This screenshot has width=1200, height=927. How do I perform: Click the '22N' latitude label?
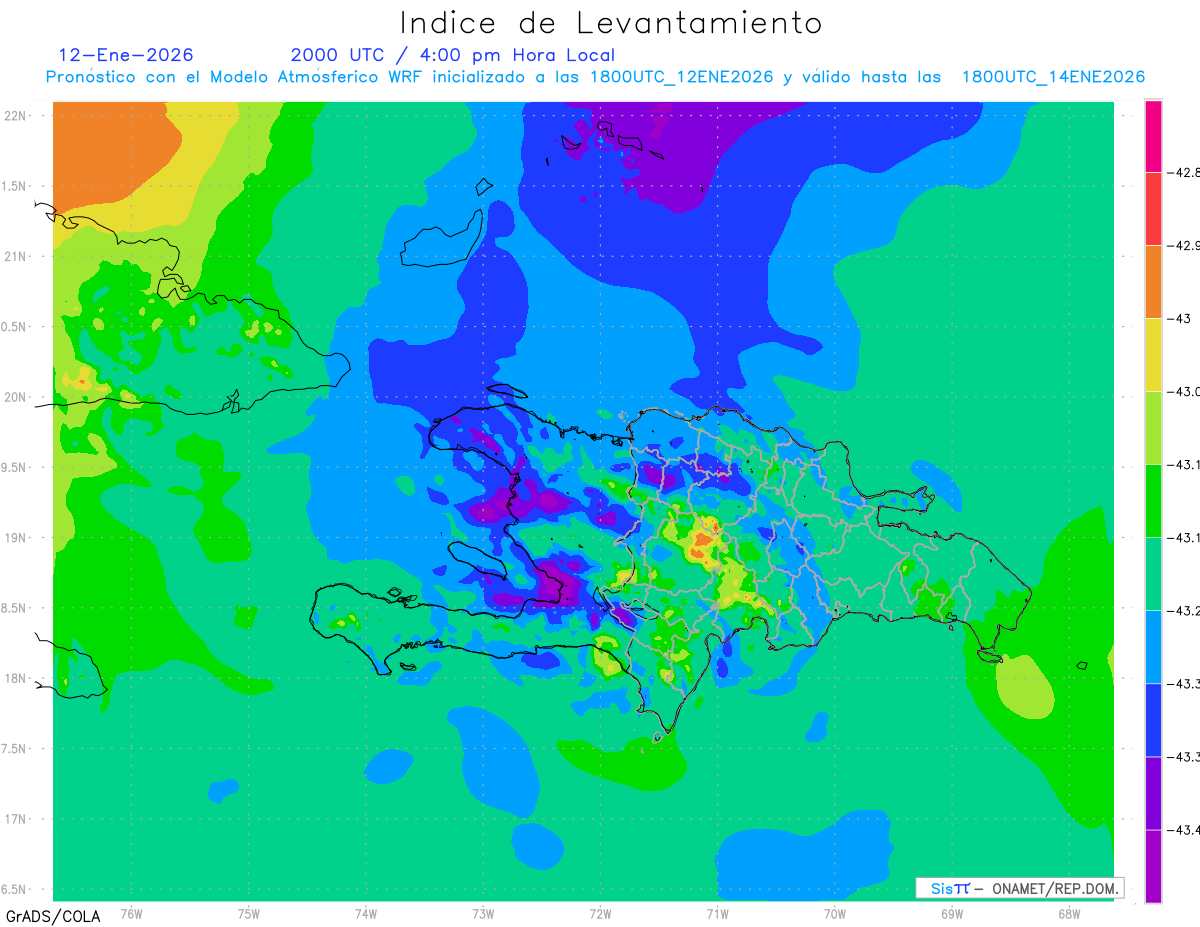point(16,116)
